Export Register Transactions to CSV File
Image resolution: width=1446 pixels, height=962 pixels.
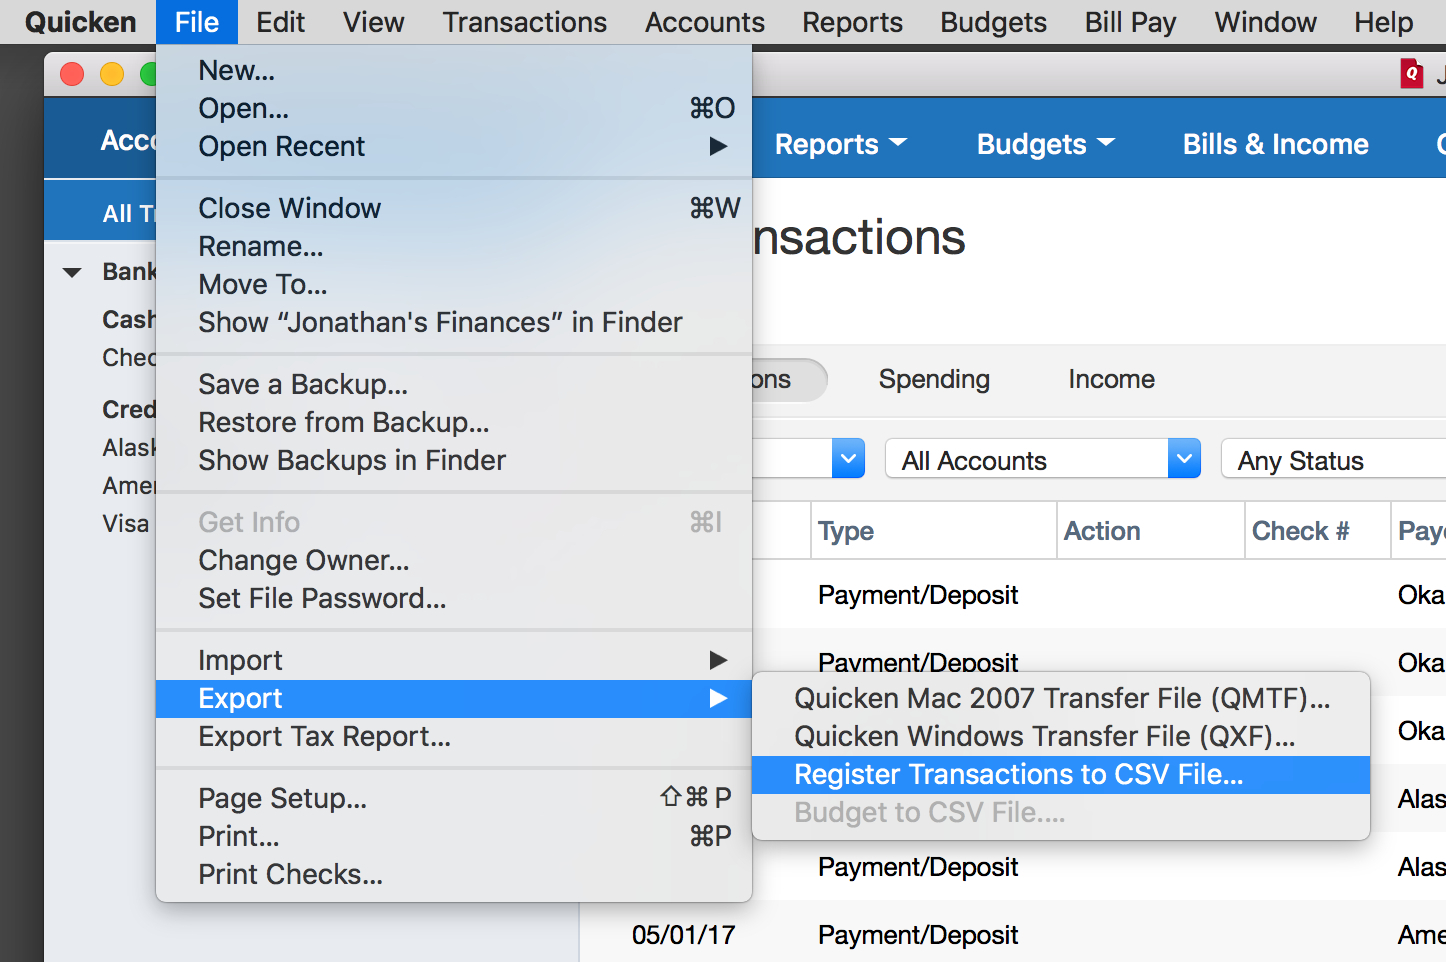coord(1061,775)
